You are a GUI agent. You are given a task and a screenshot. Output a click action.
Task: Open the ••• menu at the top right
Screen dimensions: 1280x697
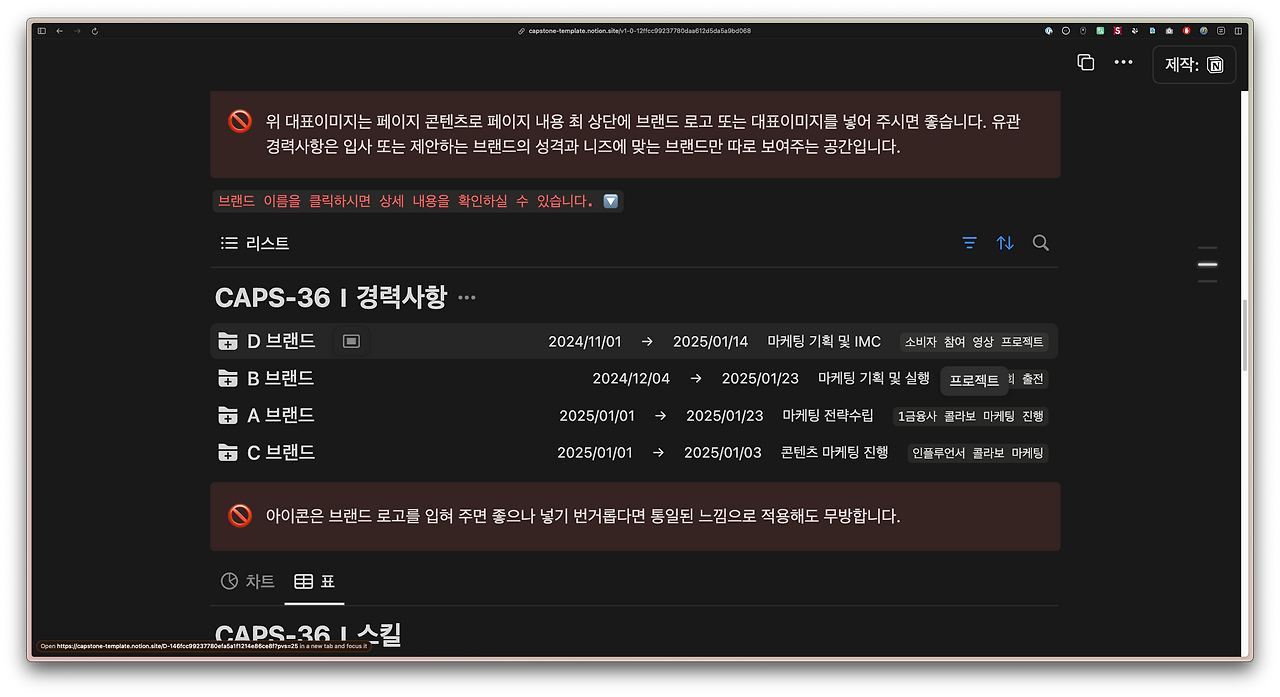pos(1123,62)
